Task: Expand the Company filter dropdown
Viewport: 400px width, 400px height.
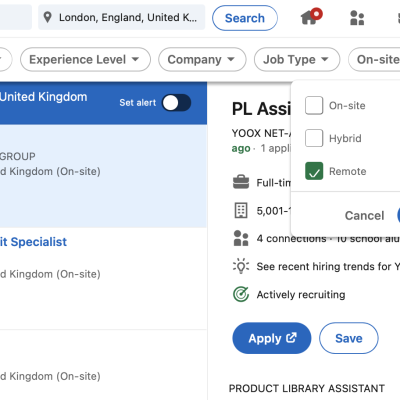Action: pos(202,59)
